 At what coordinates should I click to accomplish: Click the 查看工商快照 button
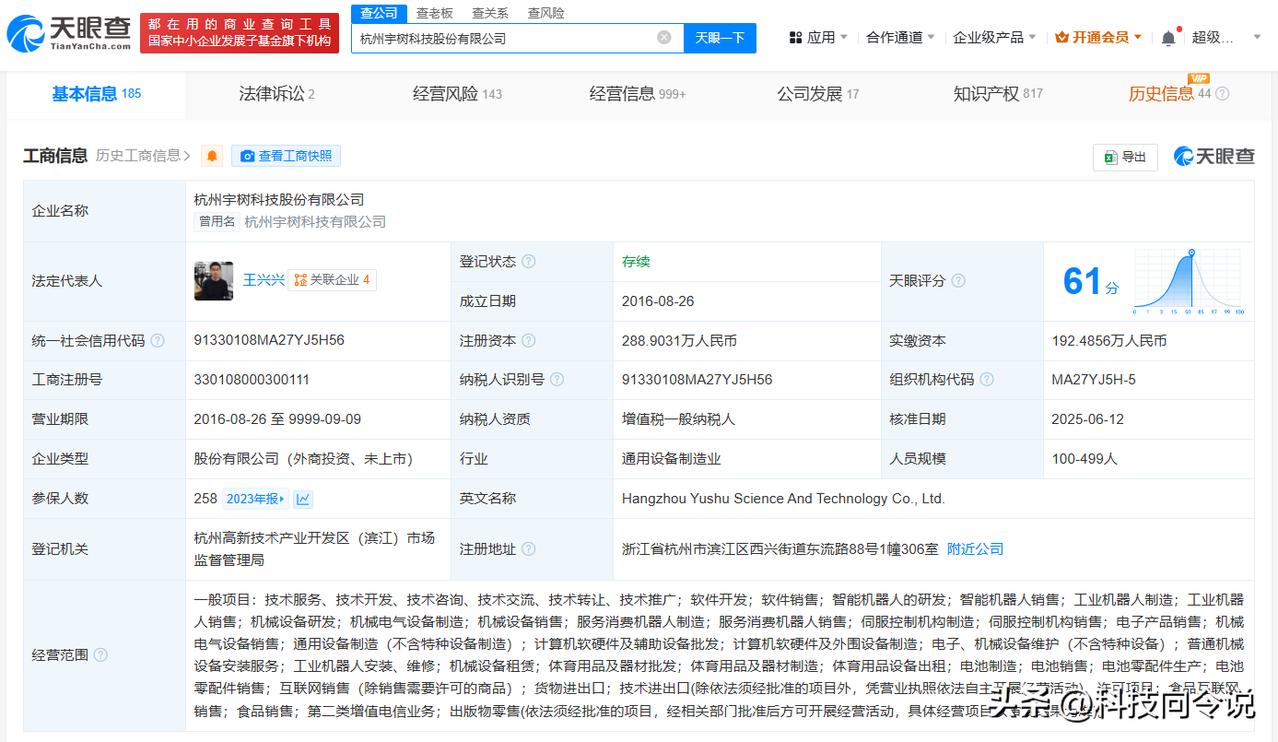(x=286, y=156)
